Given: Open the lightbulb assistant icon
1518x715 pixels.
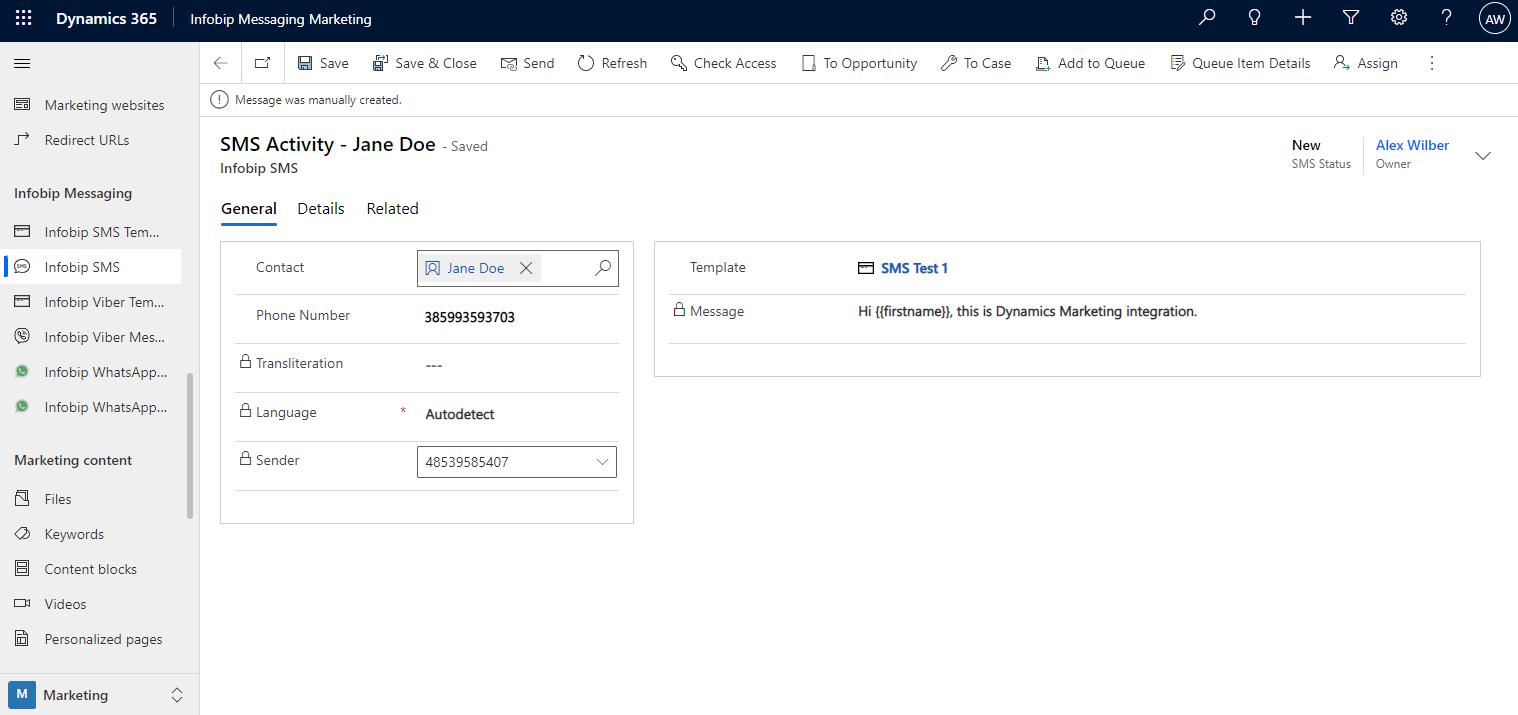Looking at the screenshot, I should pos(1255,18).
